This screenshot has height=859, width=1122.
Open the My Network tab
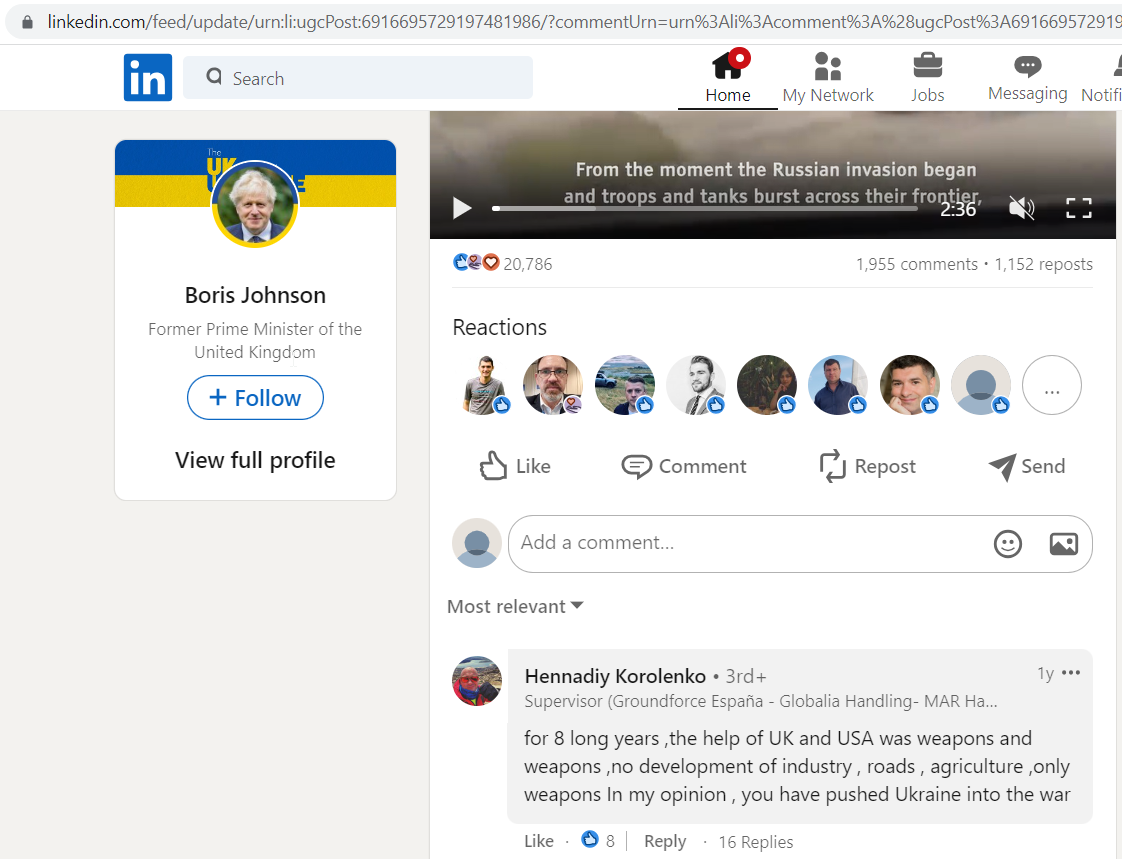(x=828, y=77)
